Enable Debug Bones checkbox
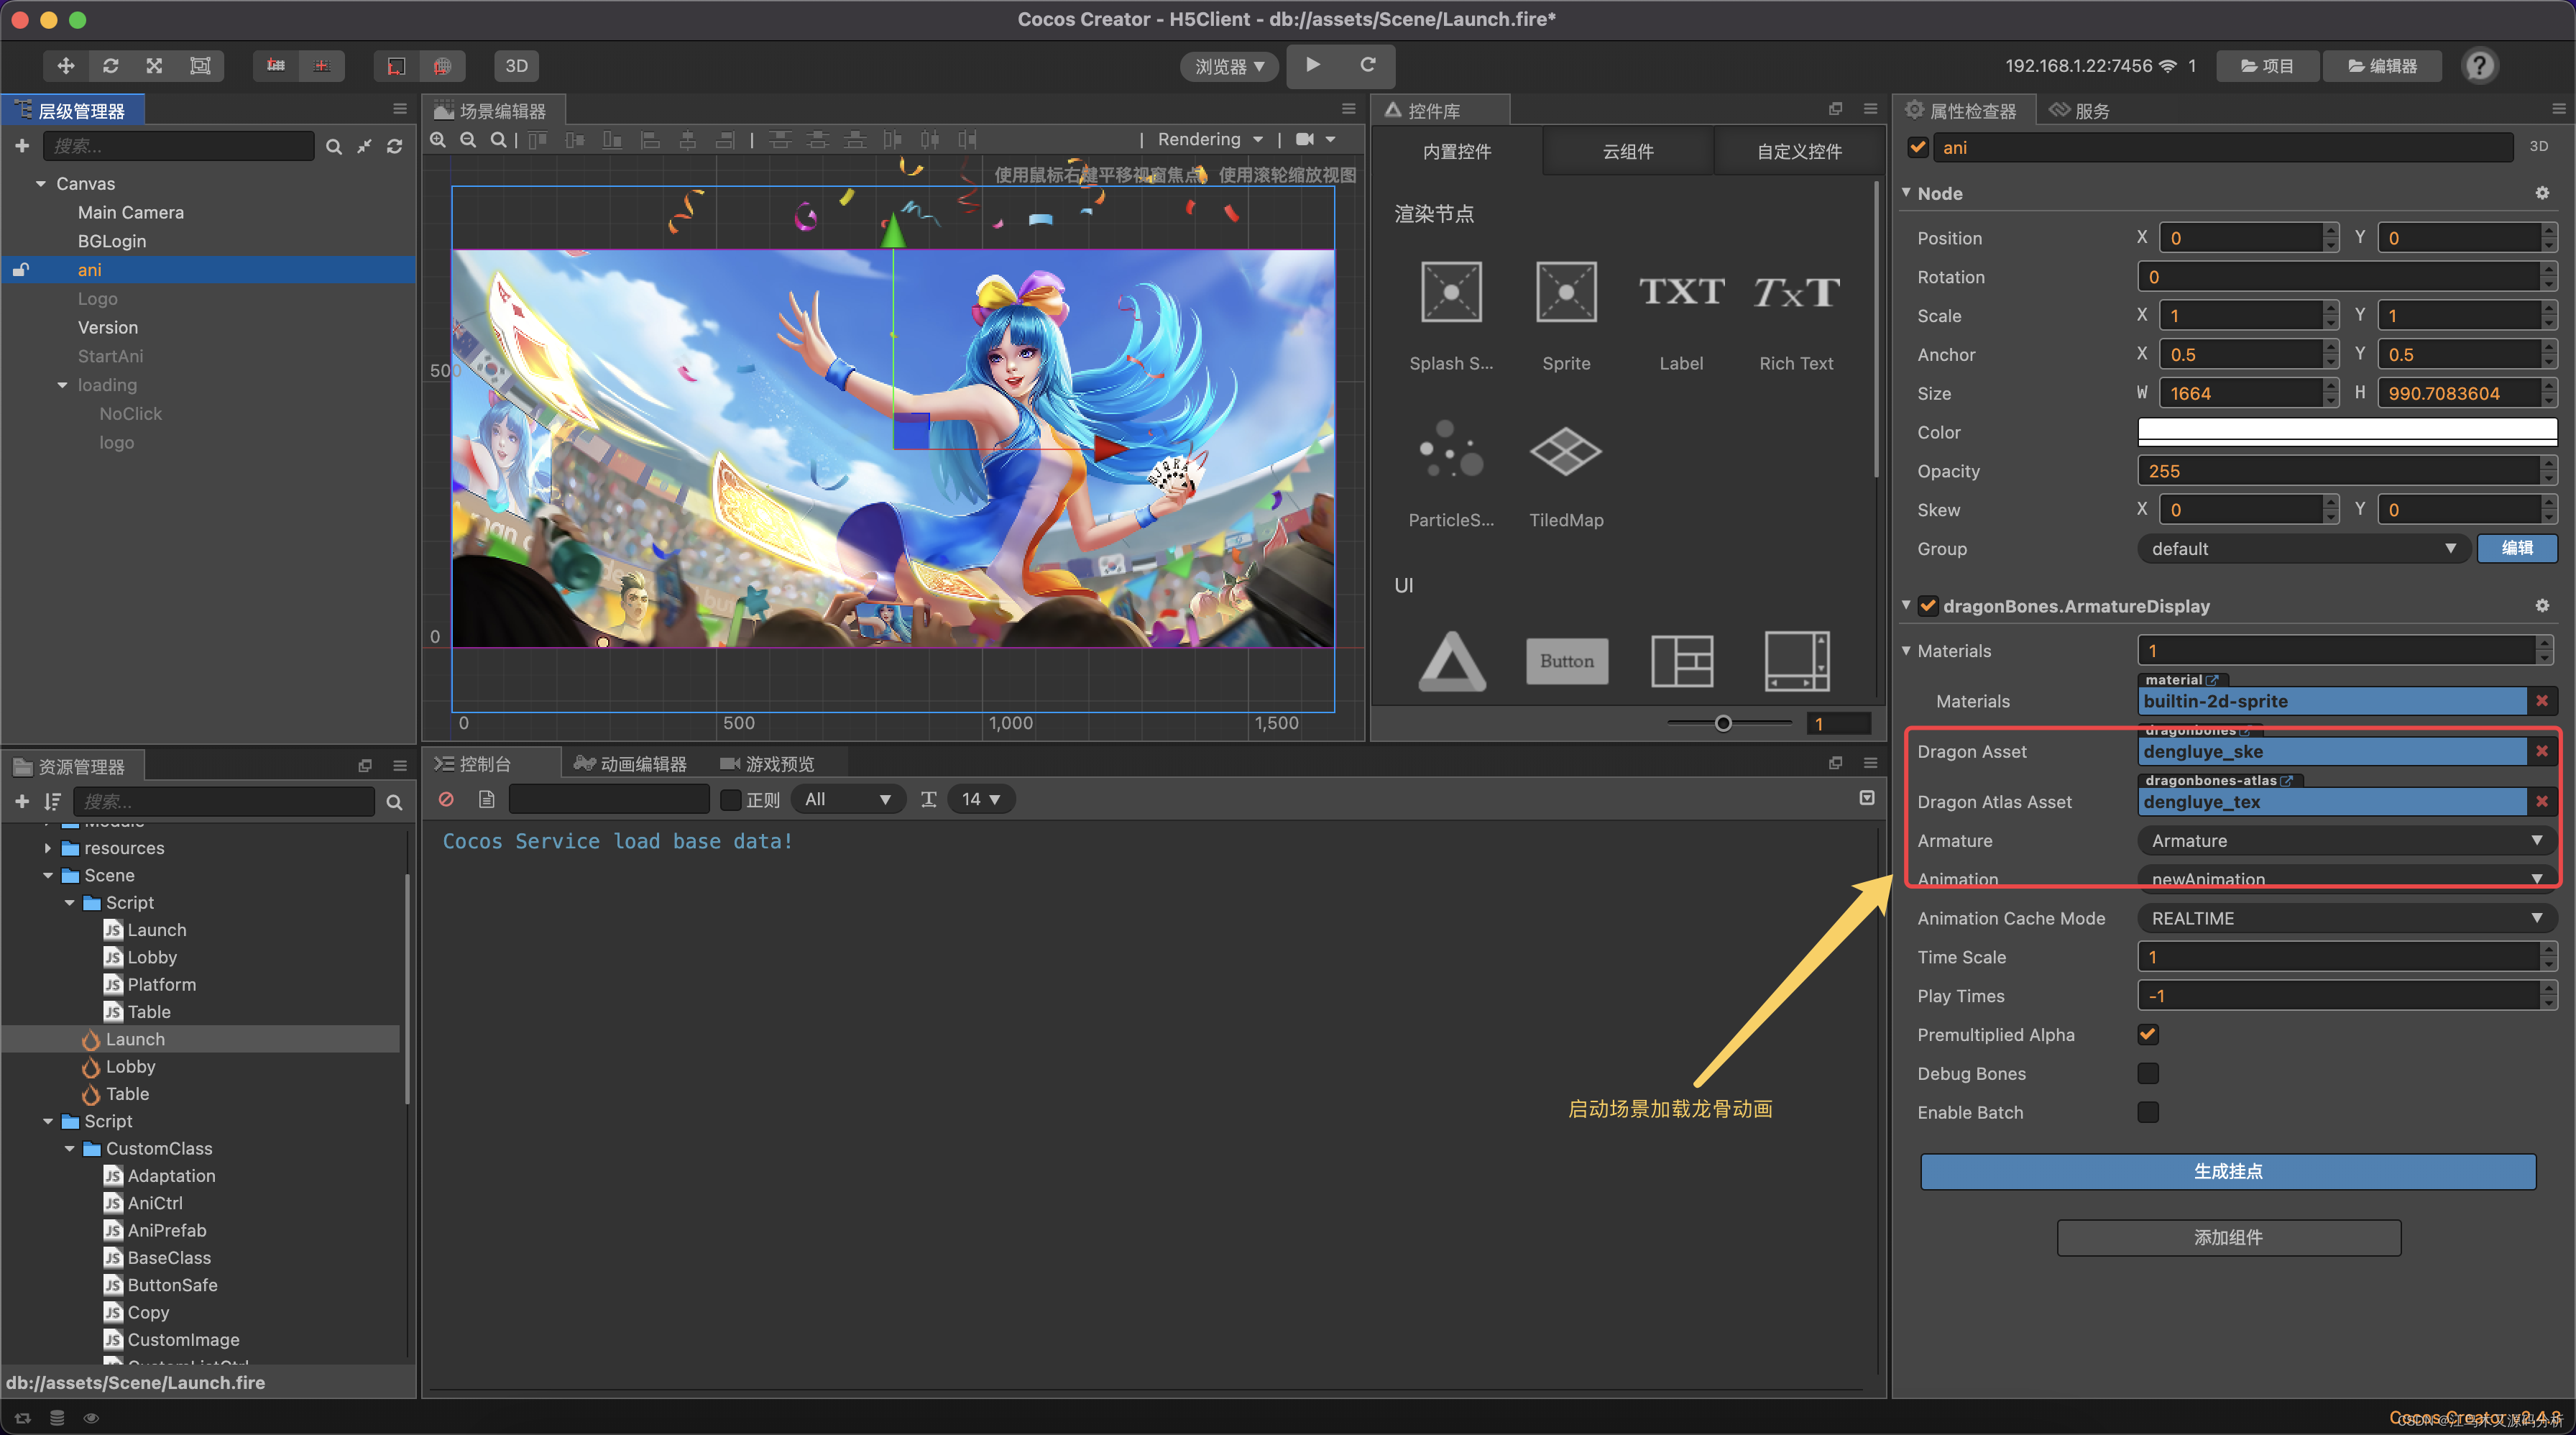Image resolution: width=2576 pixels, height=1435 pixels. pyautogui.click(x=2148, y=1073)
